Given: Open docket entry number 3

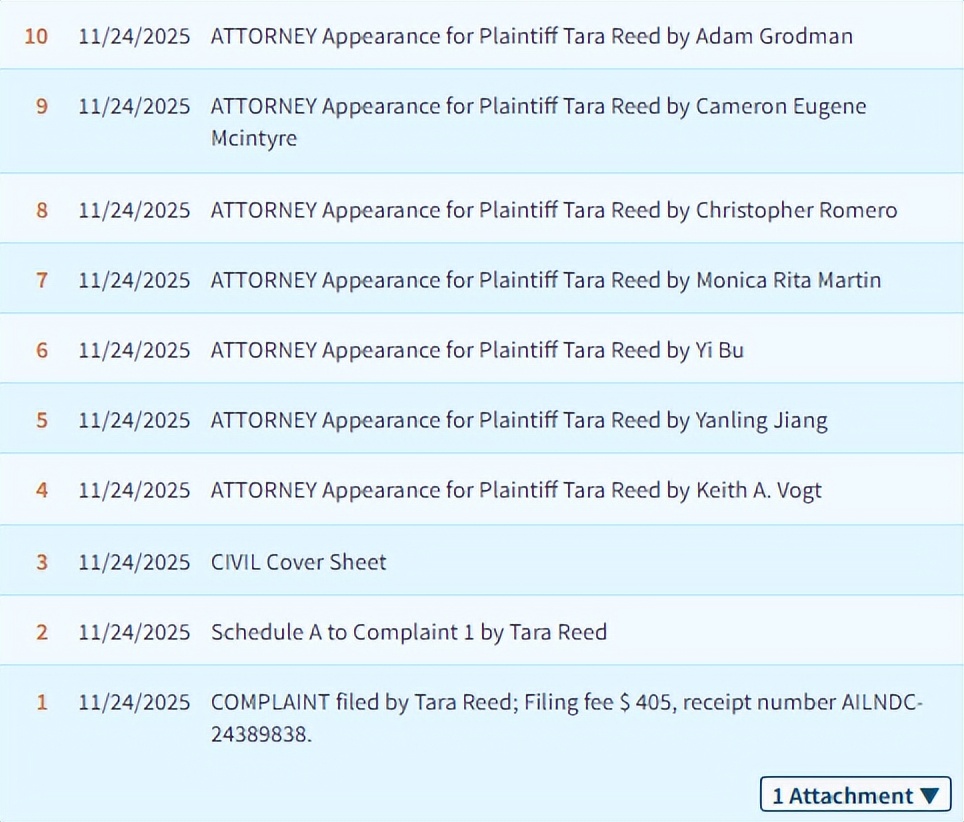Looking at the screenshot, I should (41, 562).
